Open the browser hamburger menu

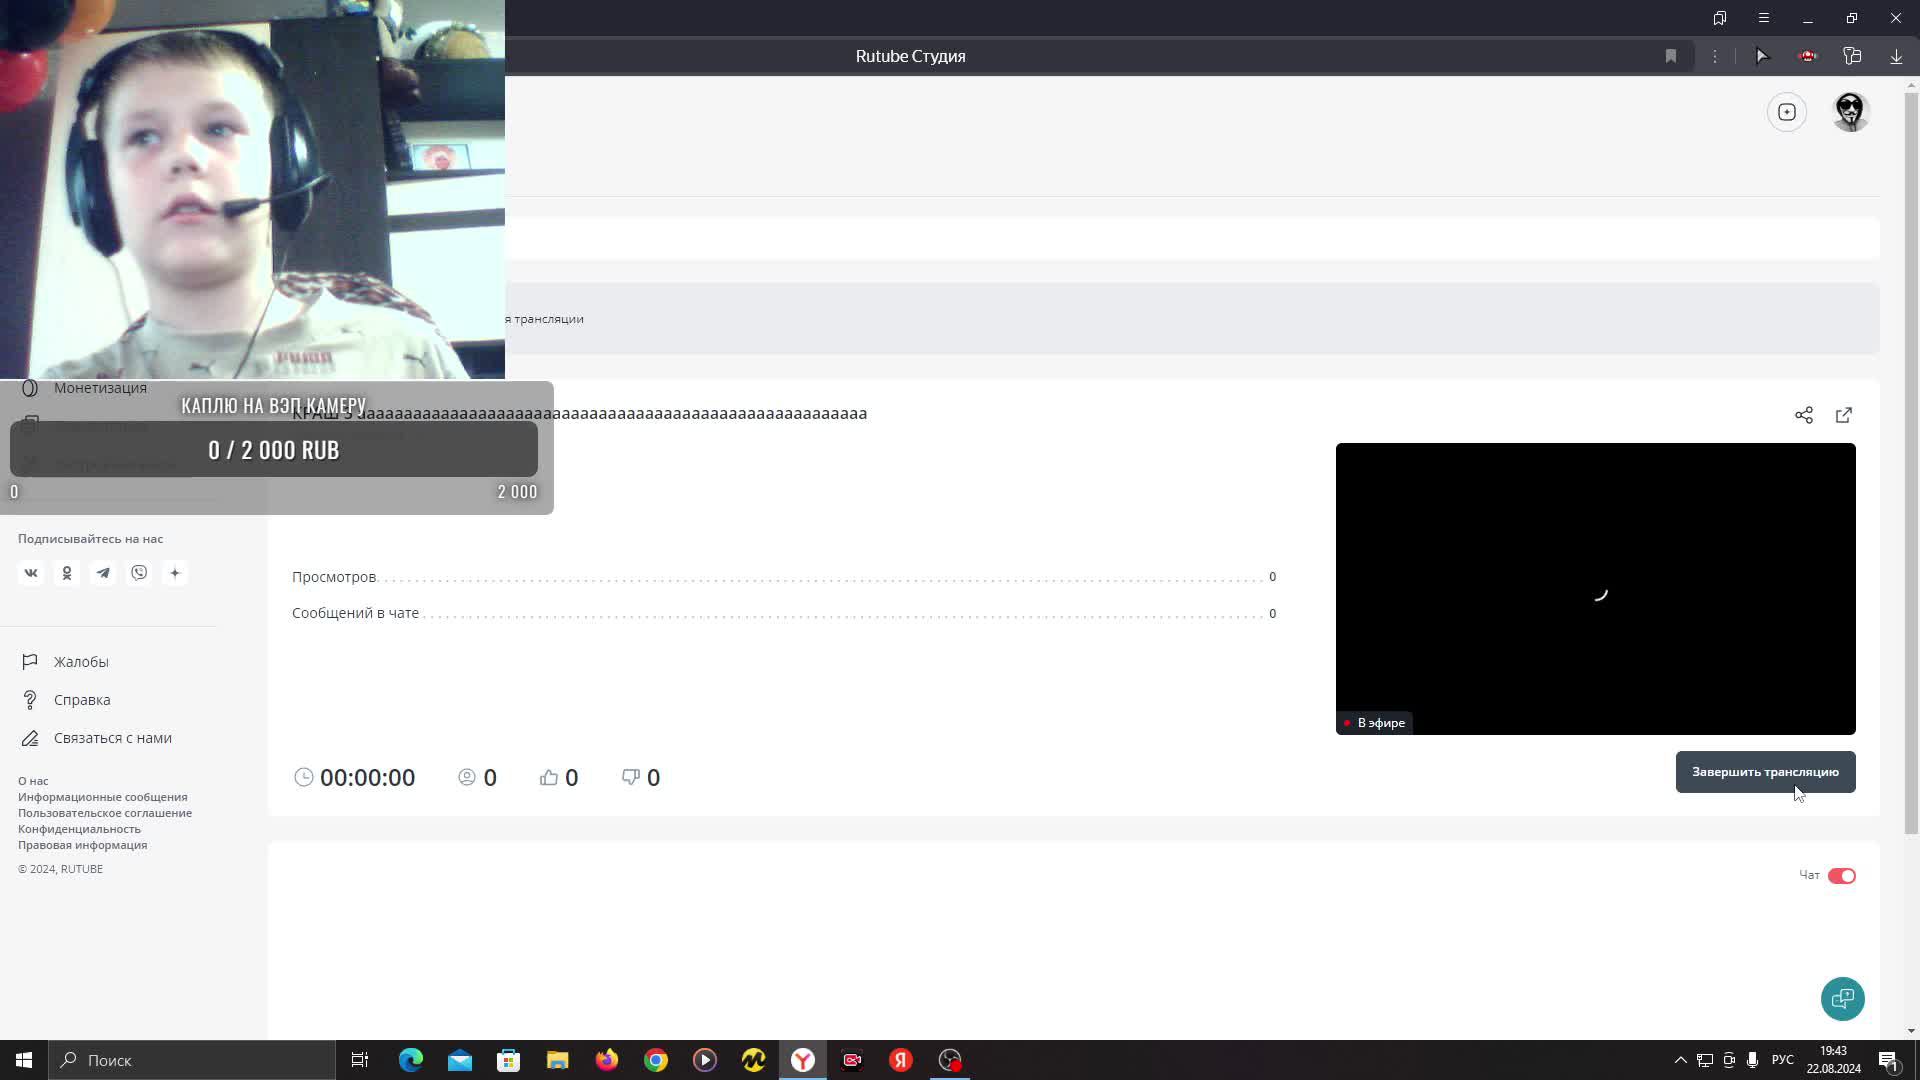coord(1764,18)
